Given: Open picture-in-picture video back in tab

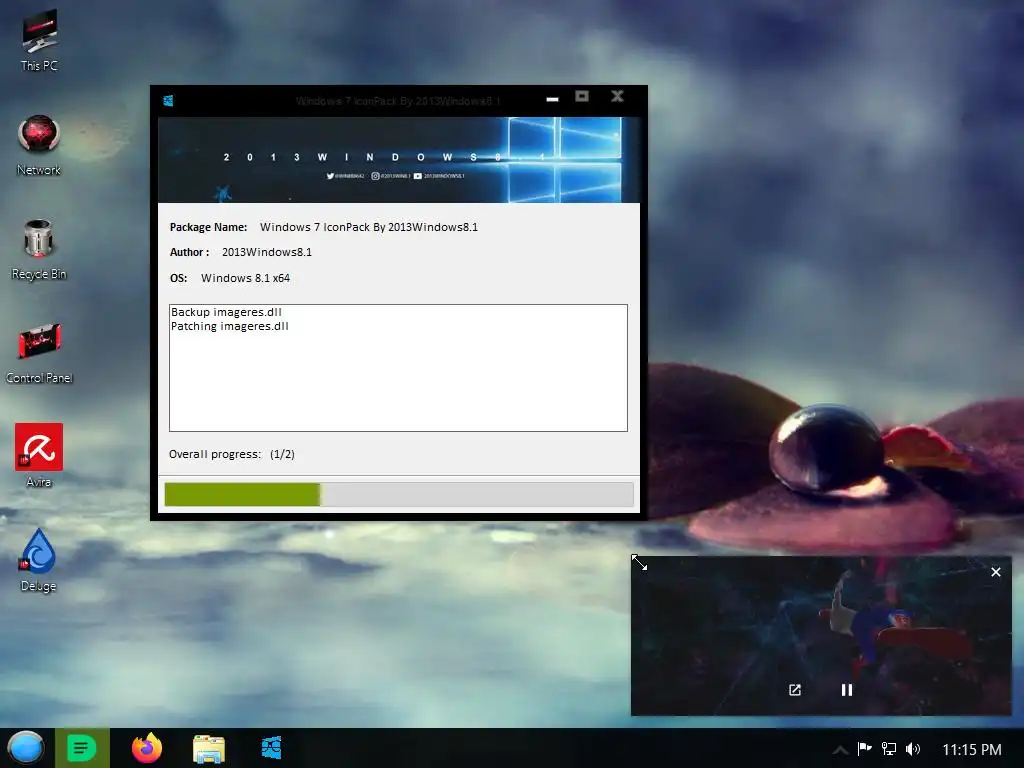Looking at the screenshot, I should point(795,690).
